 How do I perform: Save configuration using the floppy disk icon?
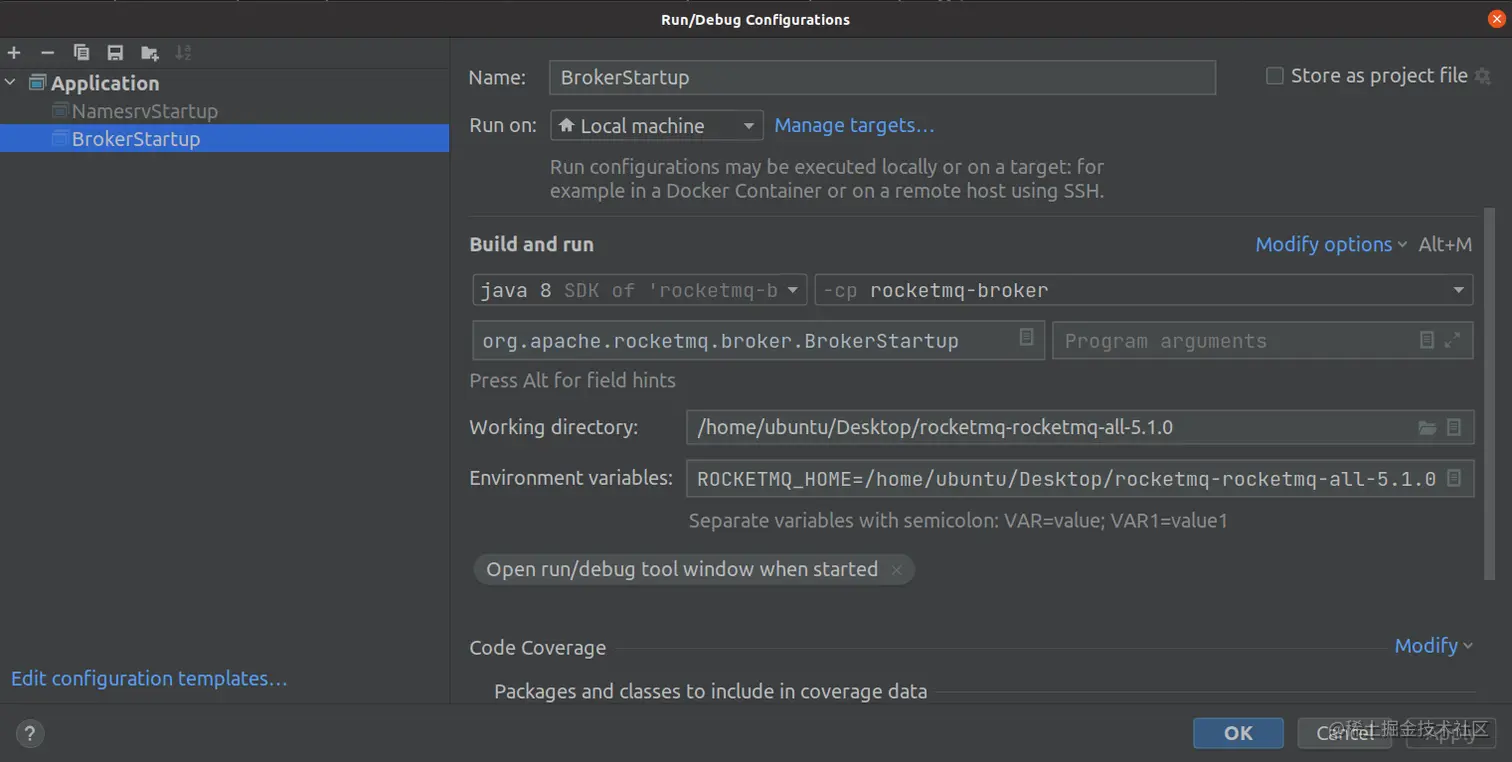pyautogui.click(x=115, y=53)
